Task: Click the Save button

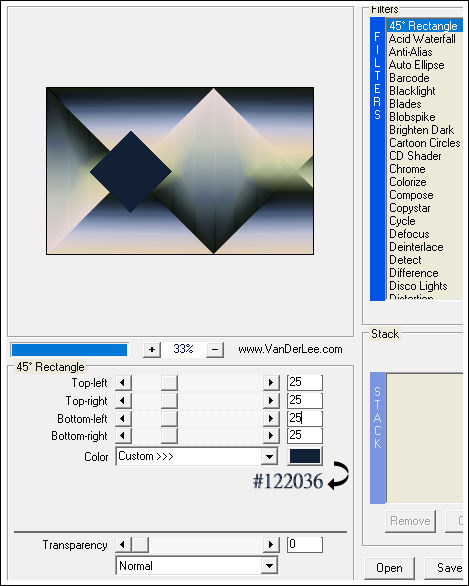Action: point(447,568)
